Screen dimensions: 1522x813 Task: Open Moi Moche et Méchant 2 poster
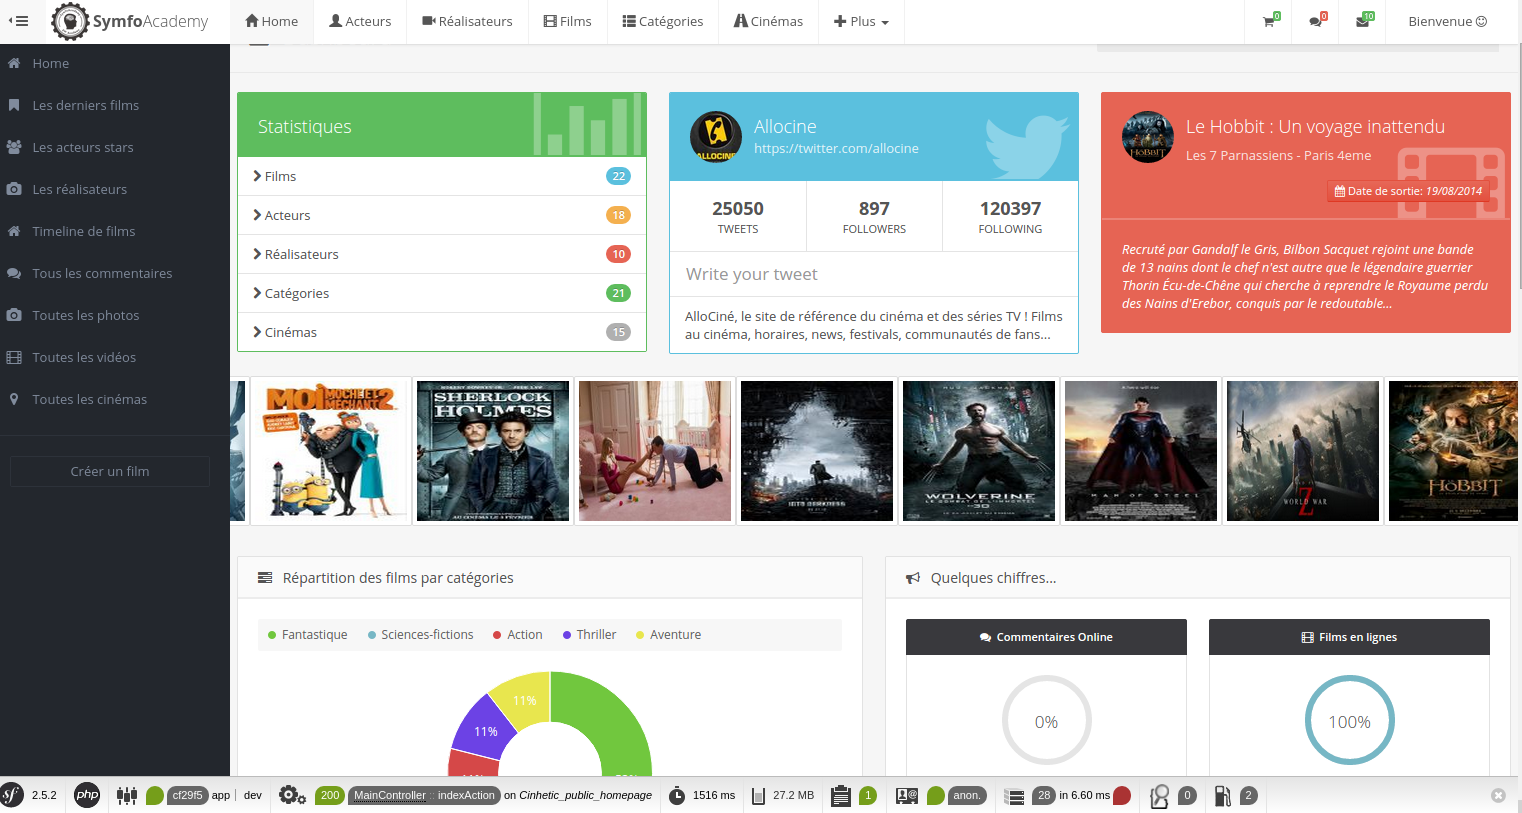tap(331, 451)
